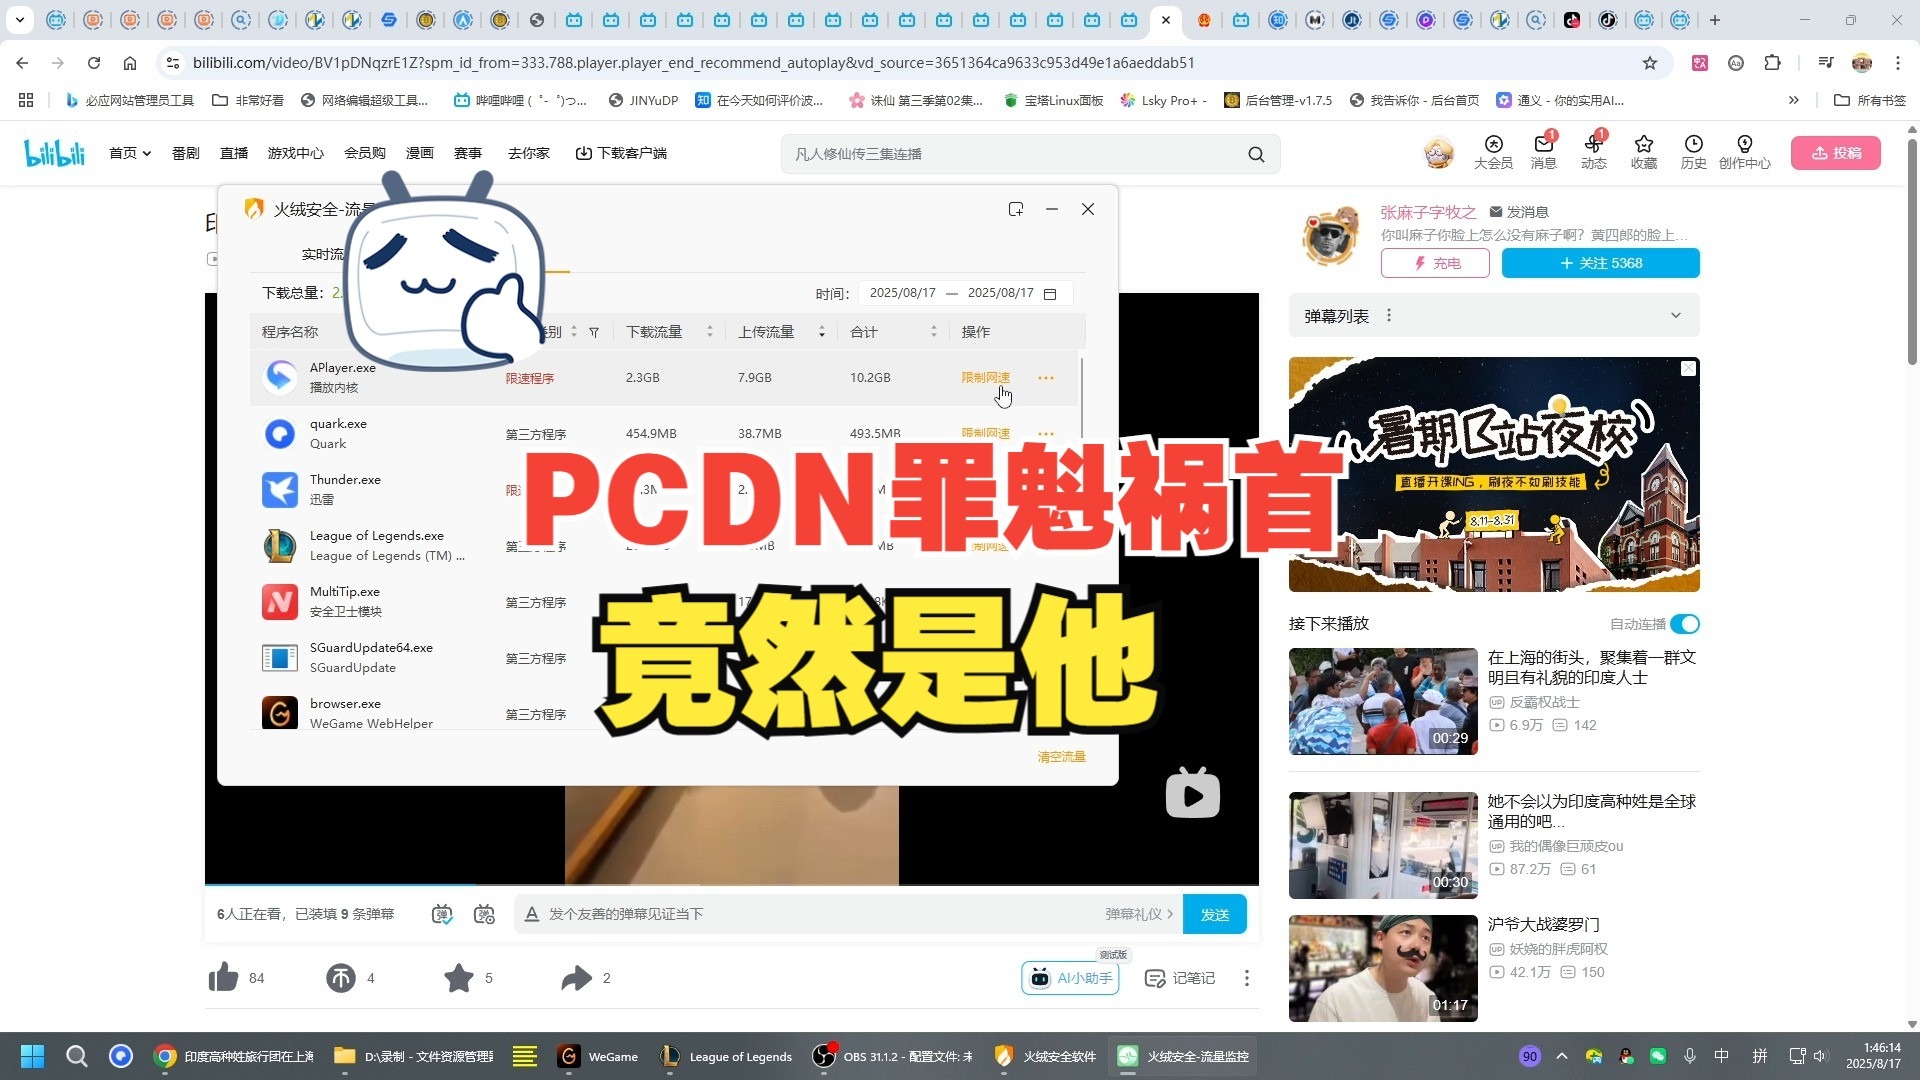The height and width of the screenshot is (1080, 1920).
Task: Open the 直播 nav item
Action: coord(234,153)
